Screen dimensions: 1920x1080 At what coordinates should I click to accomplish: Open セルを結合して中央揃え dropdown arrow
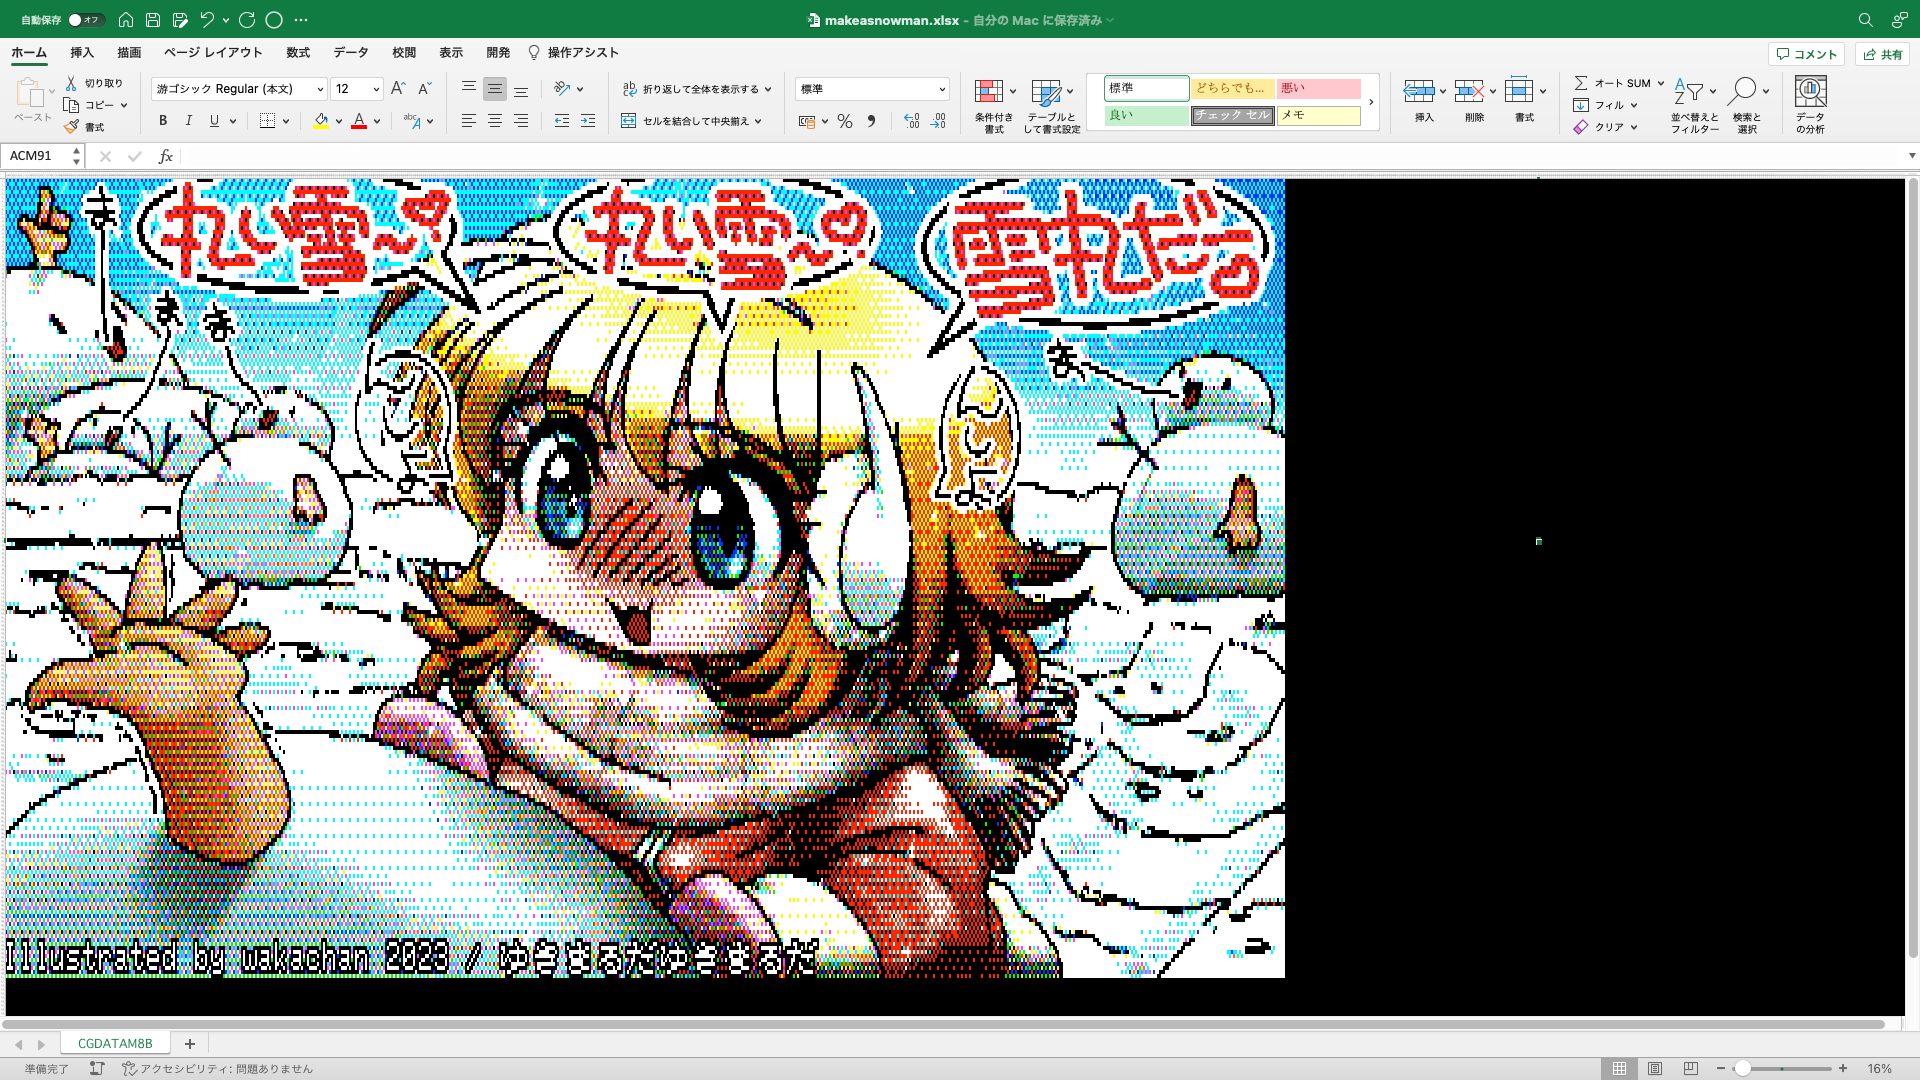pos(758,121)
